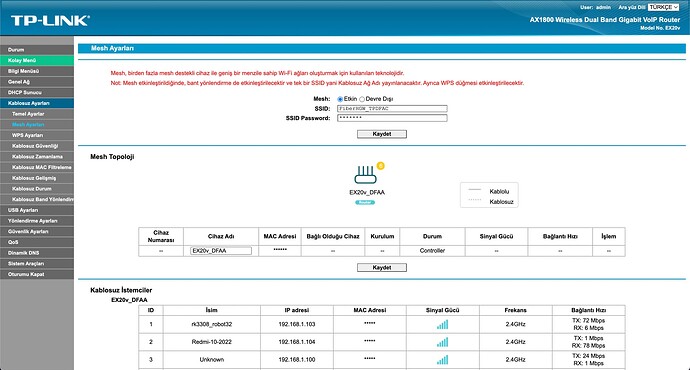Screen dimensions: 690x370
Task: Click the Sinyal Gücü header in clients table
Action: coord(442,310)
